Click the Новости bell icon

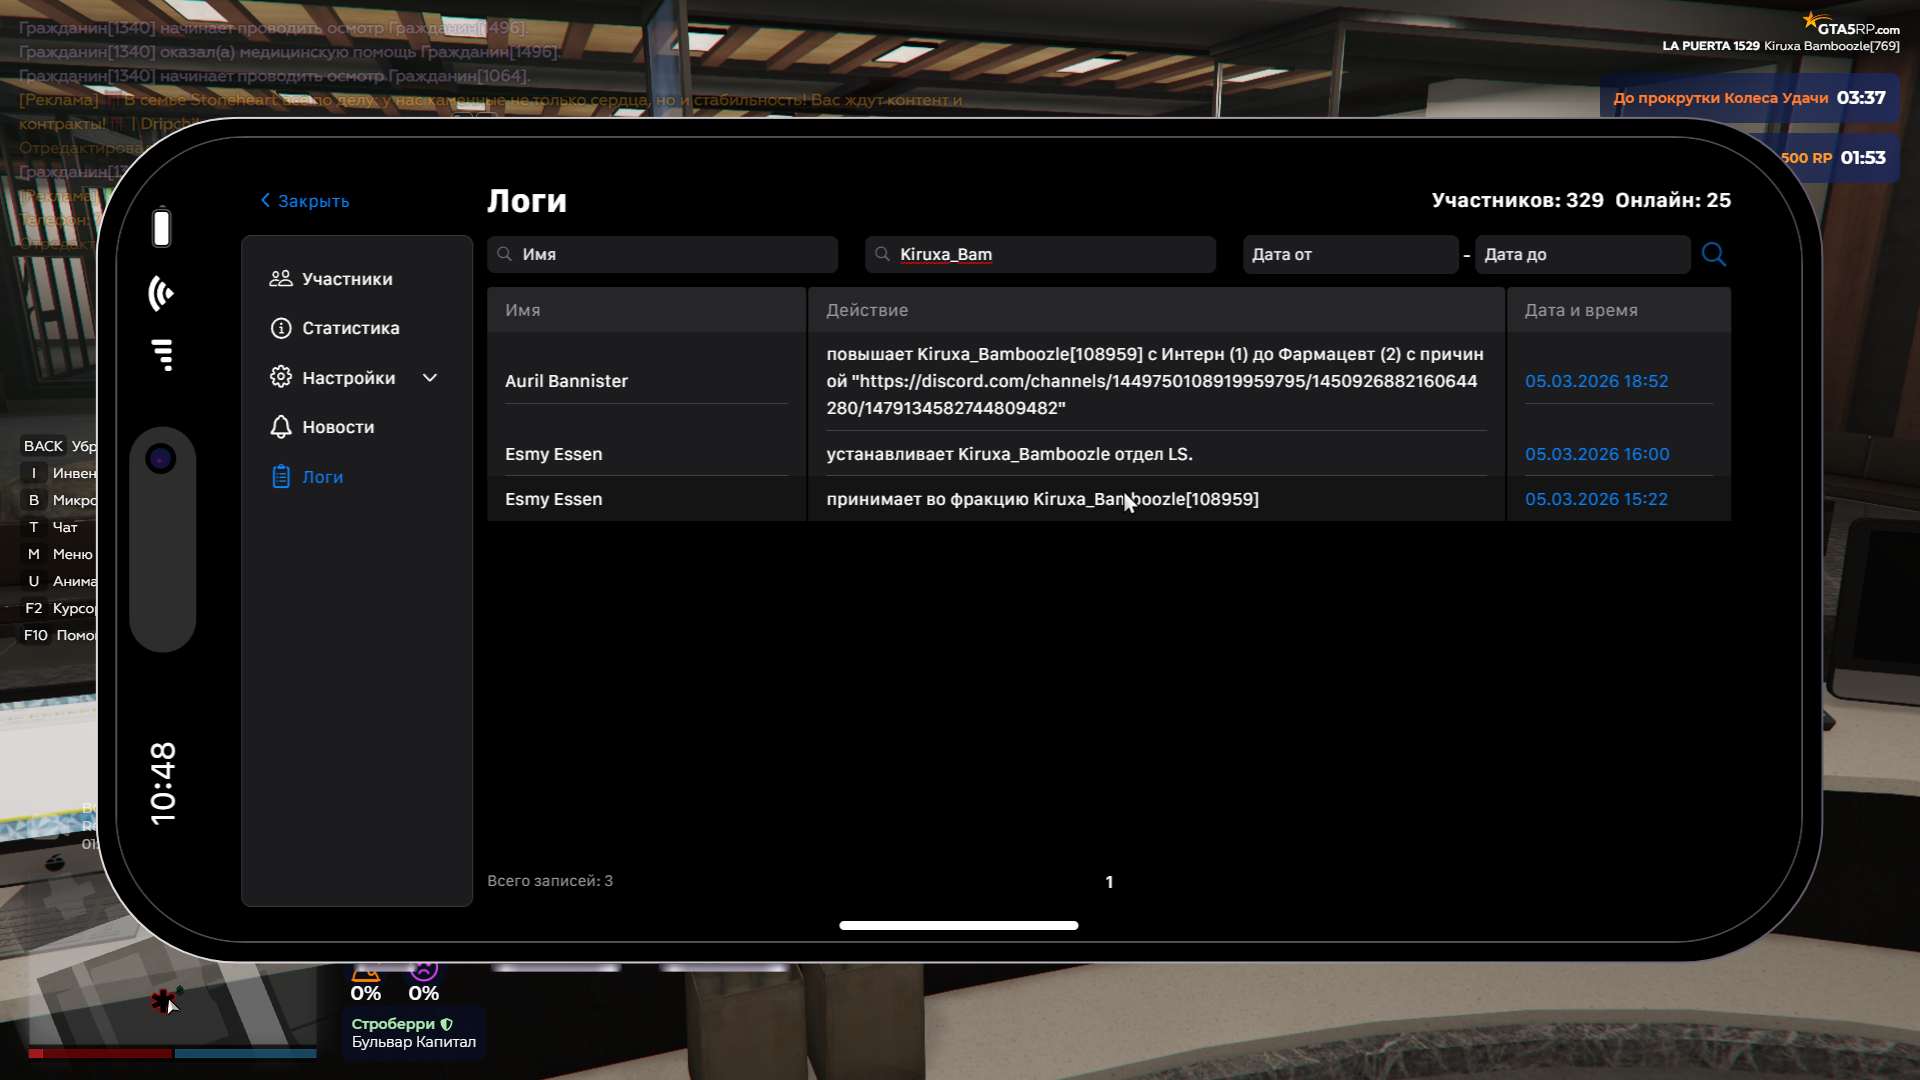point(281,427)
